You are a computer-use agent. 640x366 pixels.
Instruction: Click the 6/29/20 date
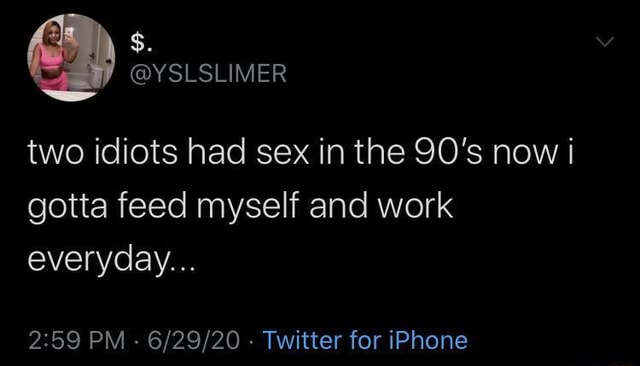[x=193, y=340]
